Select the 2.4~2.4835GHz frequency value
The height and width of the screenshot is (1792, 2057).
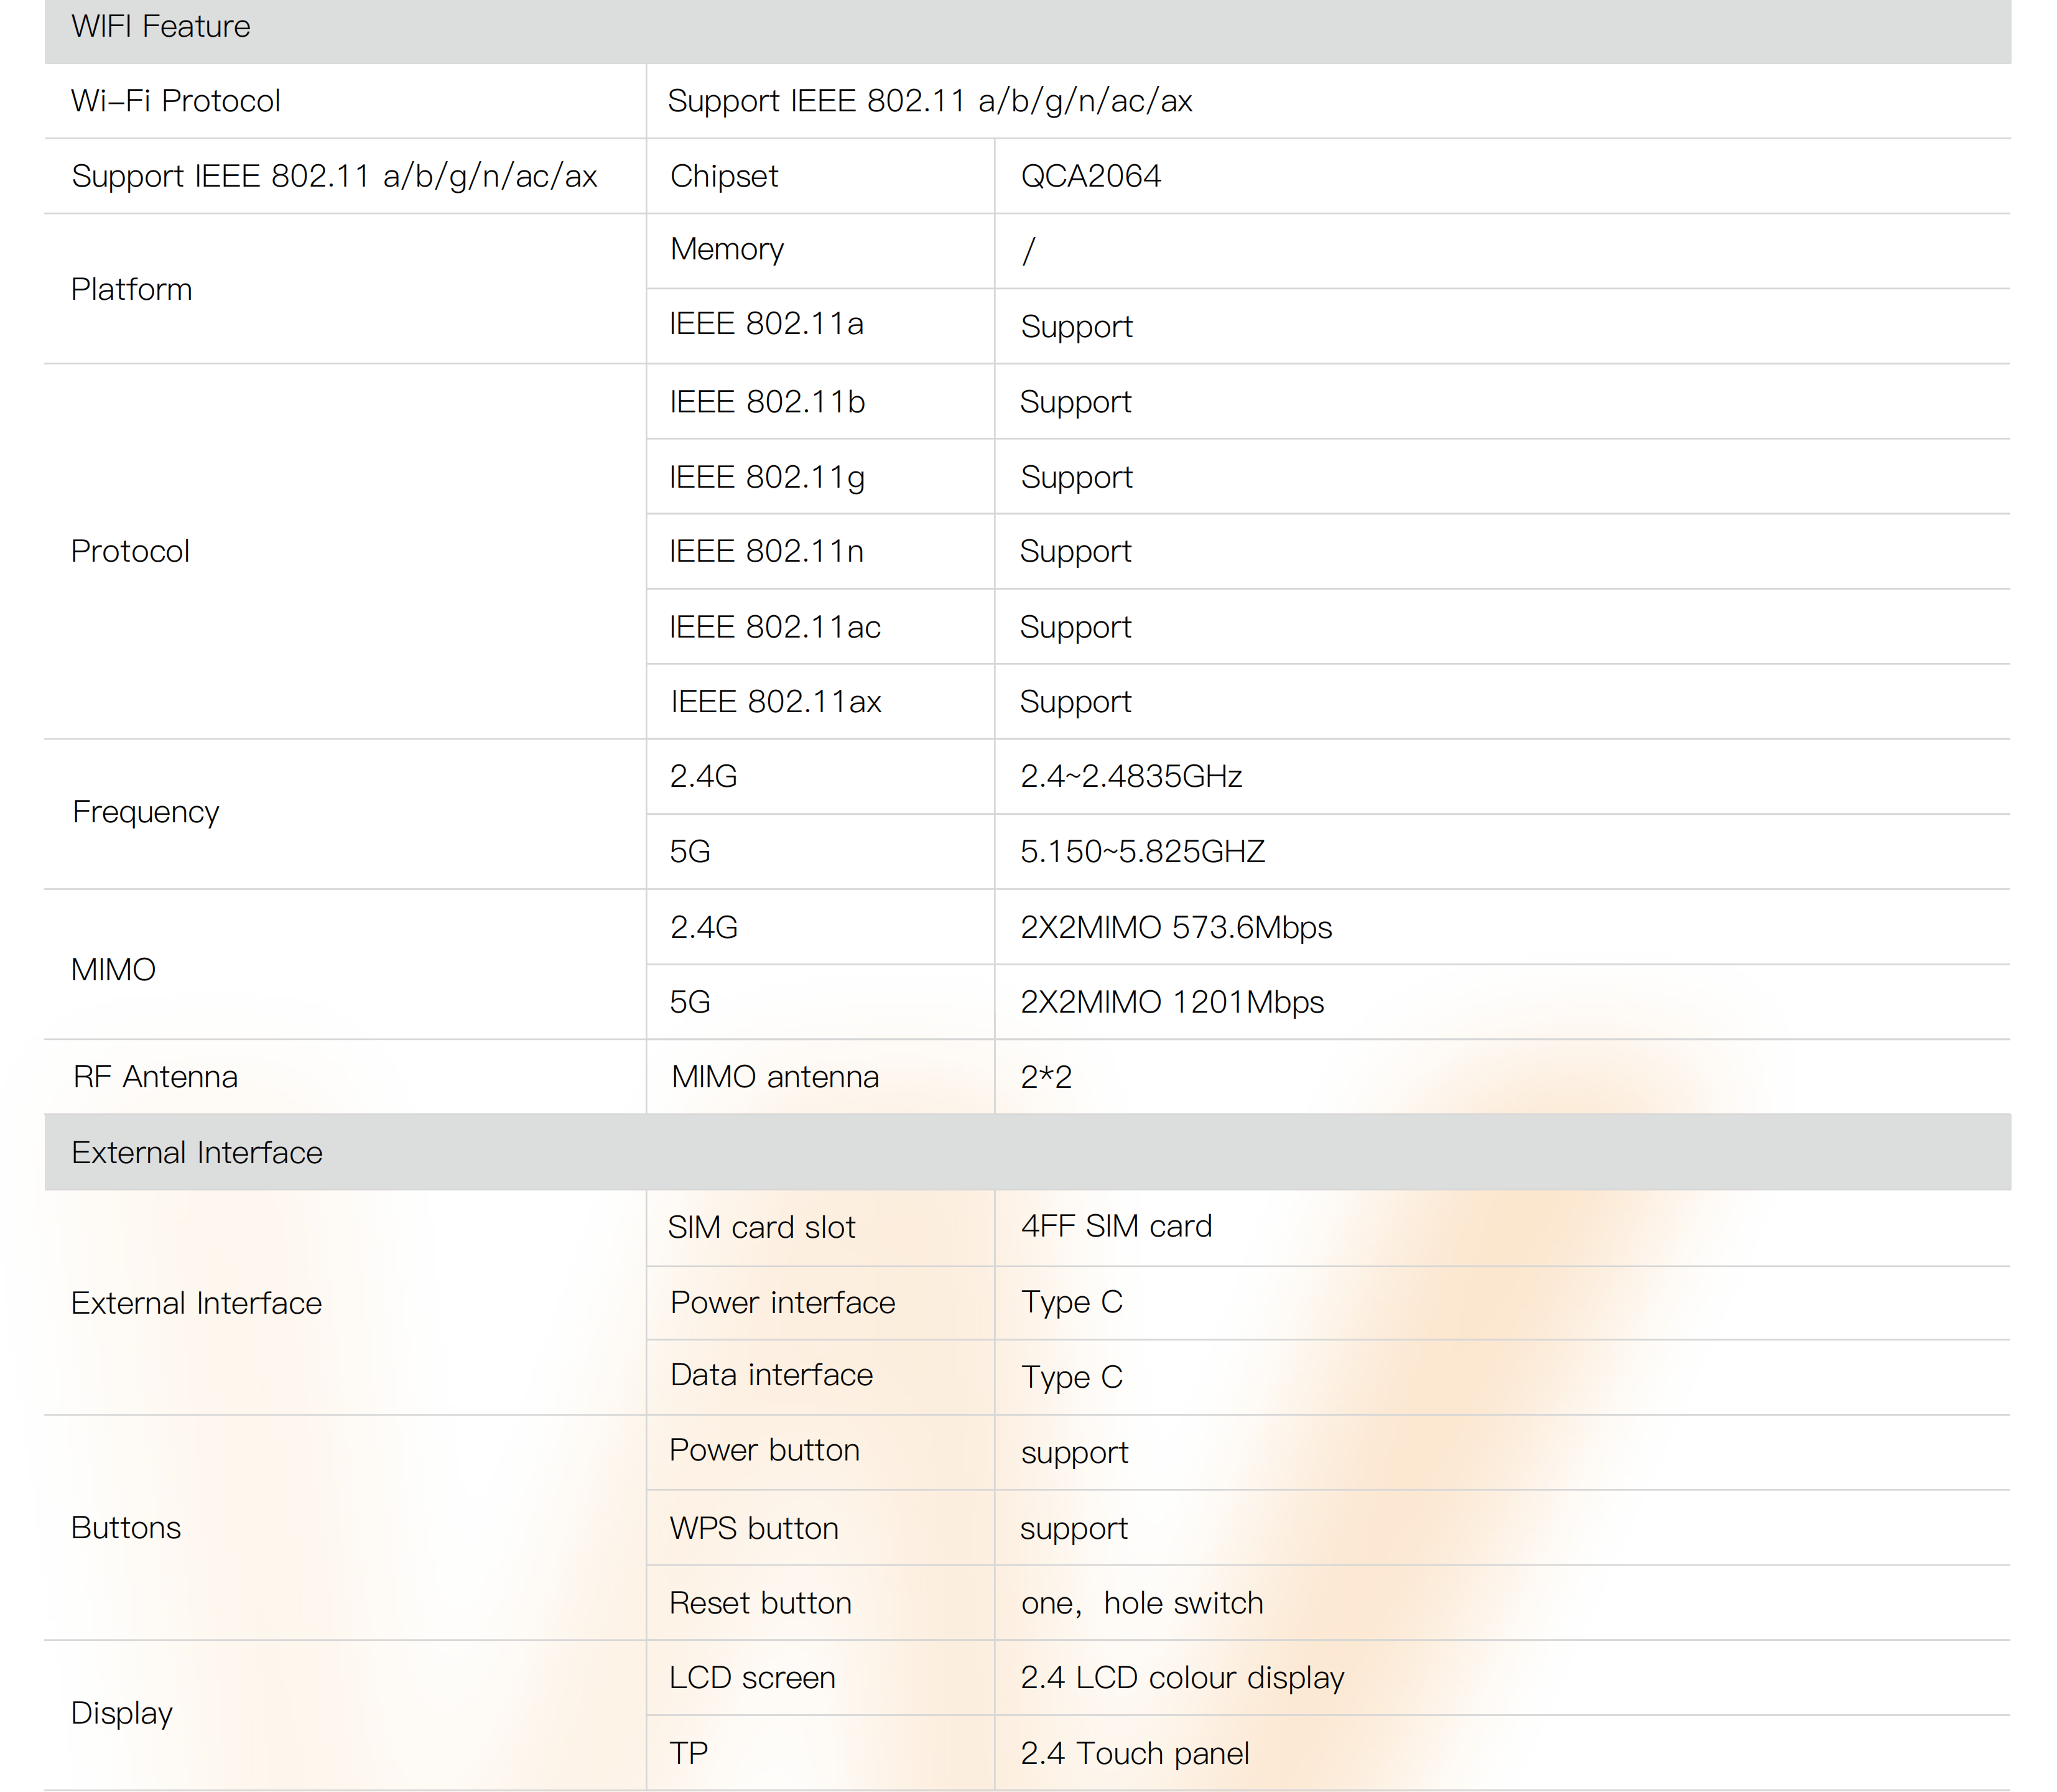[1130, 777]
